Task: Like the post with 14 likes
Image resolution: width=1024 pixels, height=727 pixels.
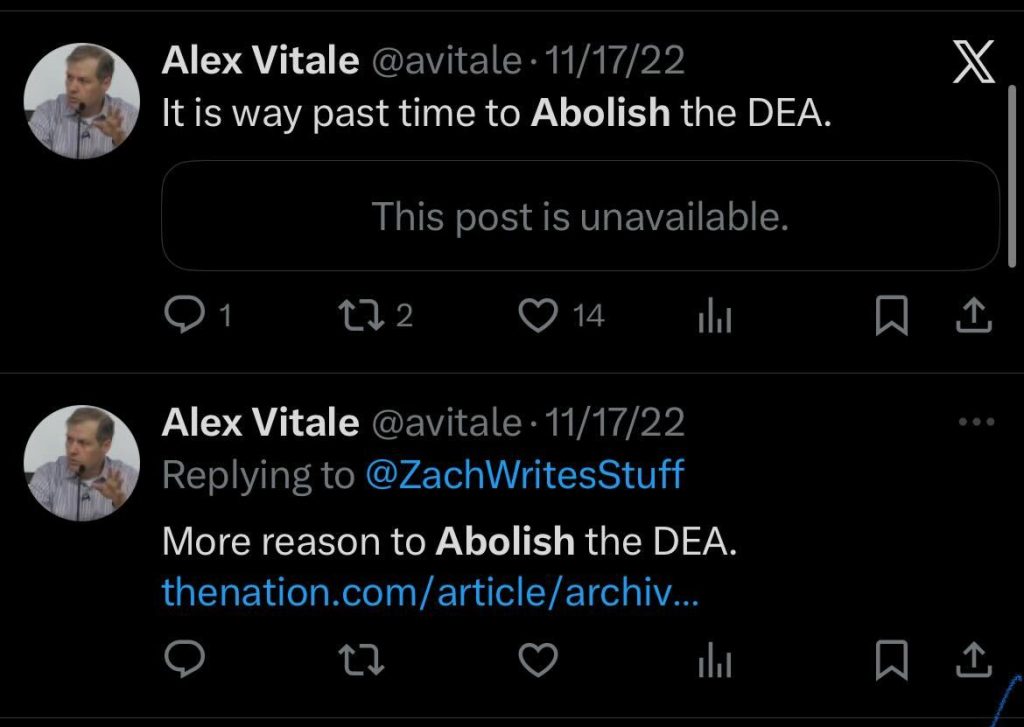Action: pos(540,316)
